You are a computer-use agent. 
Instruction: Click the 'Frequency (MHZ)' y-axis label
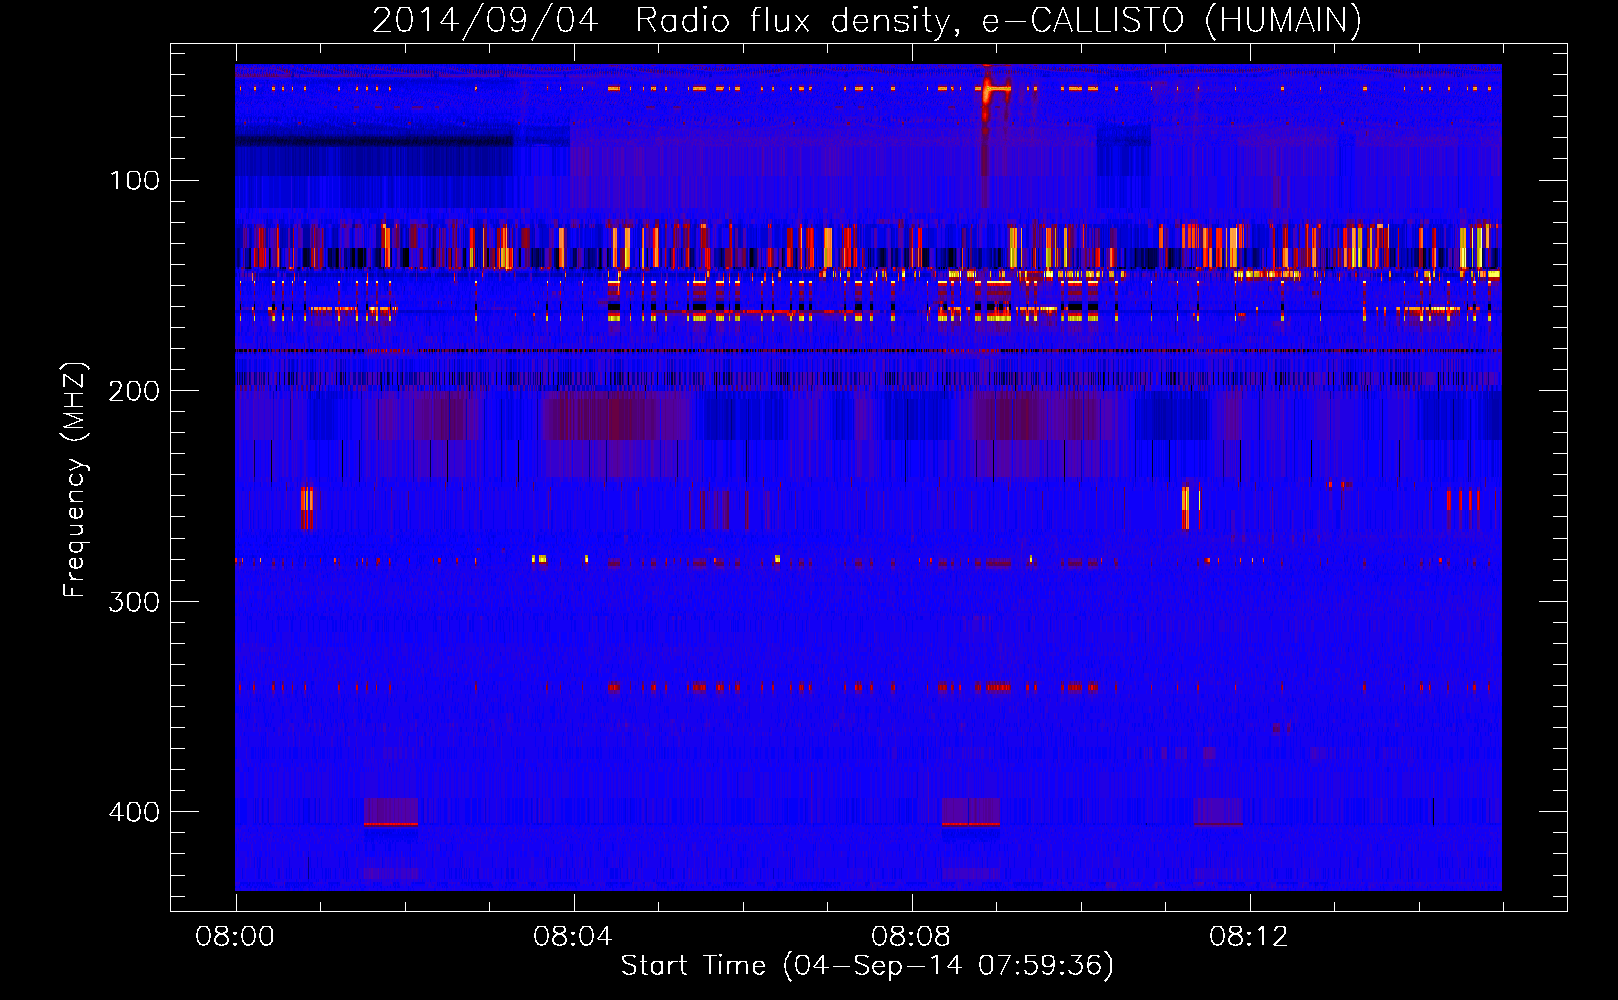pos(75,480)
